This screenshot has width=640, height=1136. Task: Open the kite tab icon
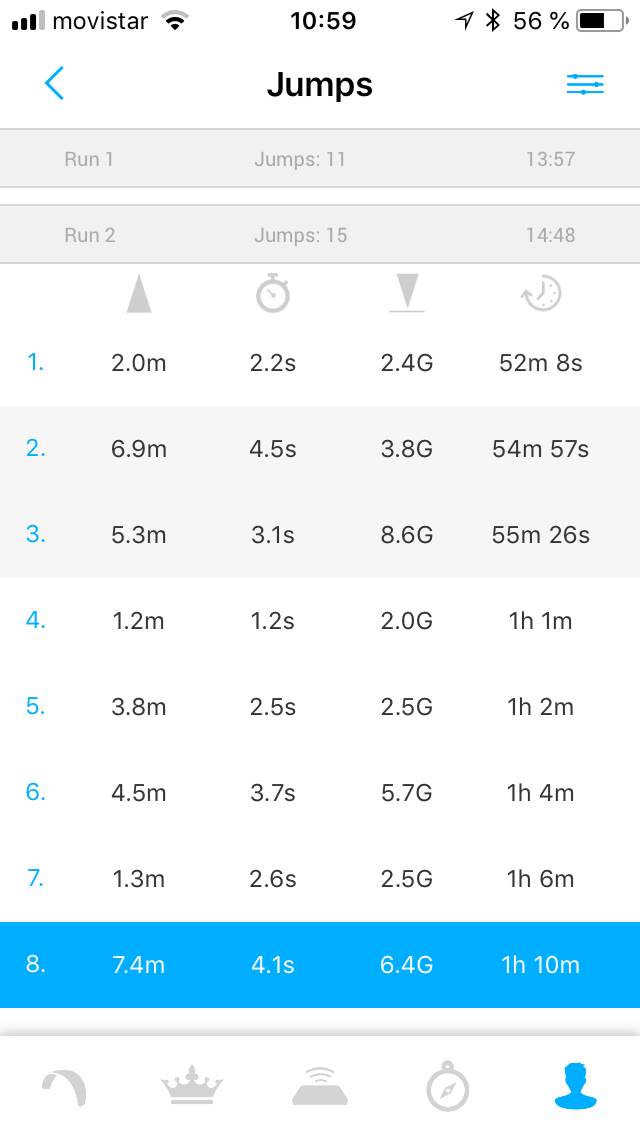coord(64,1088)
